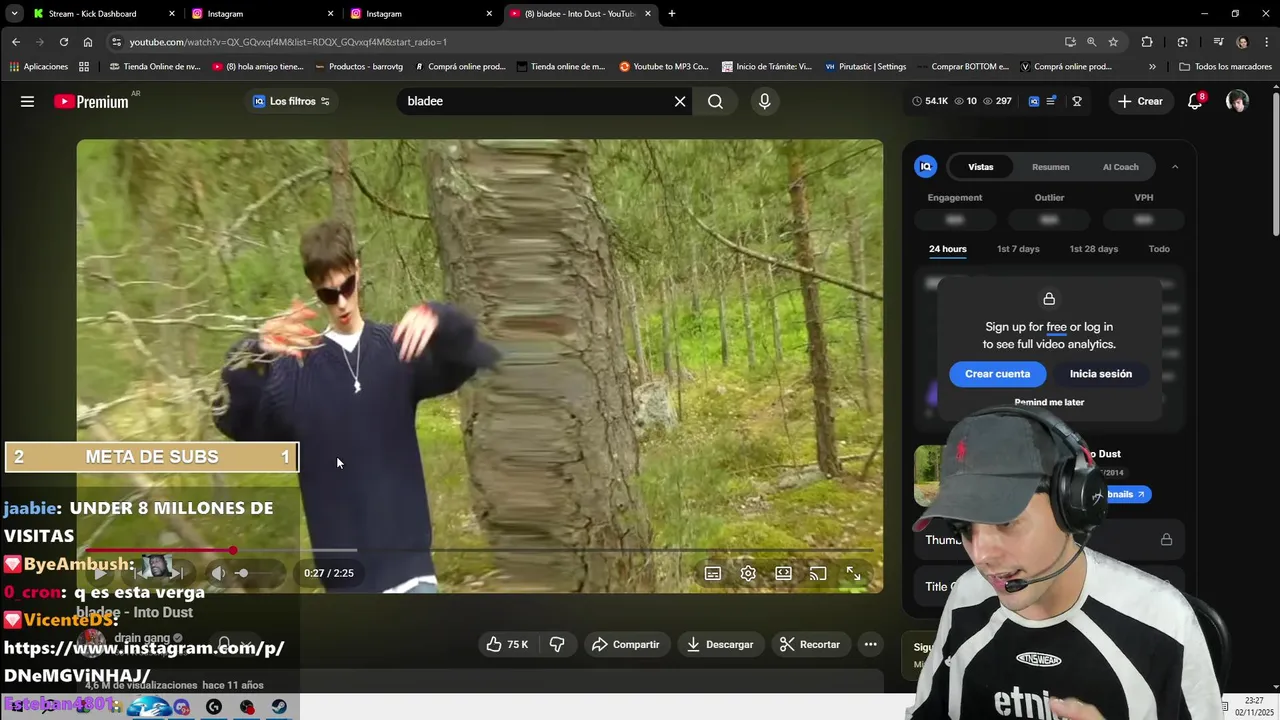Image resolution: width=1280 pixels, height=720 pixels.
Task: Switch to Resumen tab
Action: [x=1050, y=167]
